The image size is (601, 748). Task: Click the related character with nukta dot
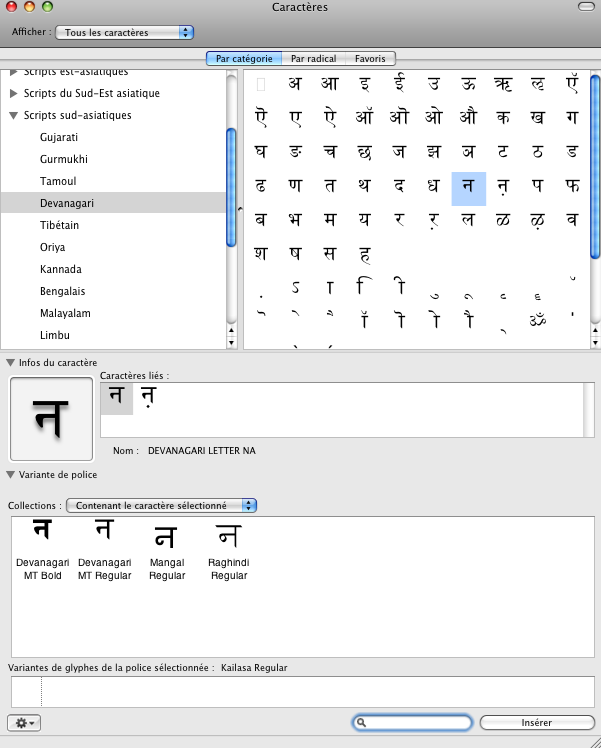click(148, 398)
